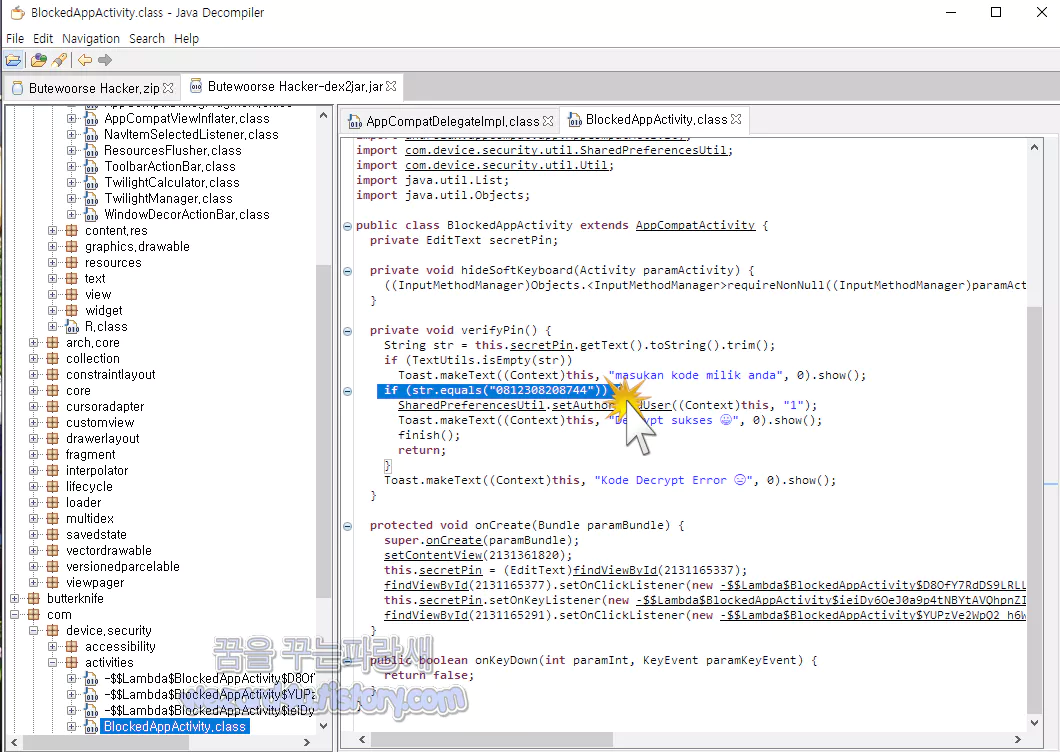Click the accessibility package icon
This screenshot has width=1060, height=752.
(x=72, y=647)
